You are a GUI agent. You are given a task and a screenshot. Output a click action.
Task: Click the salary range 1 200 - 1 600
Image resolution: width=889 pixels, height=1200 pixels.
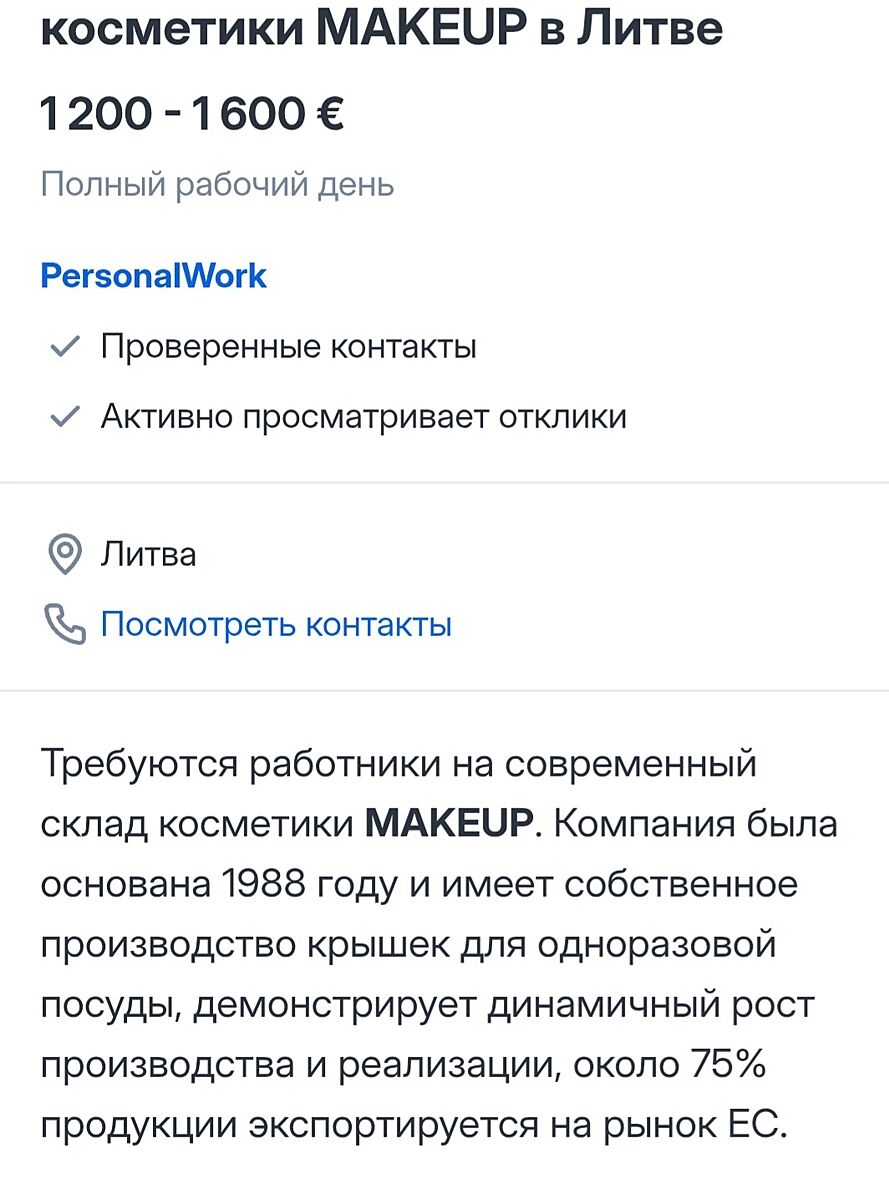click(171, 113)
